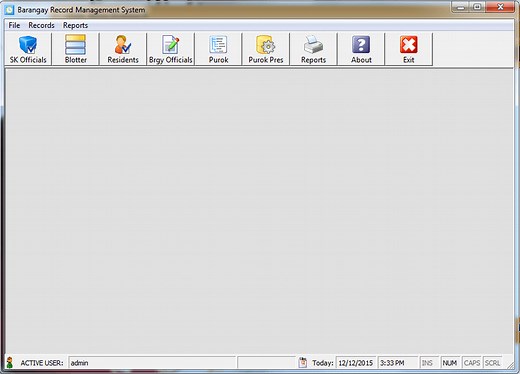Click the date 12/12/2015 in status bar
520x374 pixels.
[x=356, y=363]
